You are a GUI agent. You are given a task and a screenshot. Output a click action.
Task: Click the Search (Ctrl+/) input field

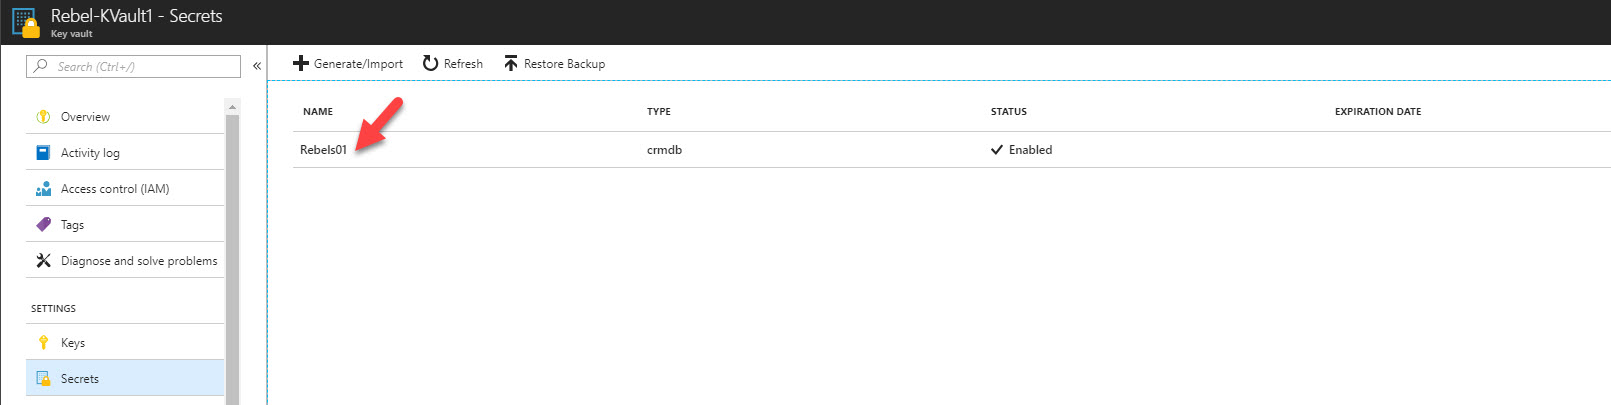(x=134, y=66)
